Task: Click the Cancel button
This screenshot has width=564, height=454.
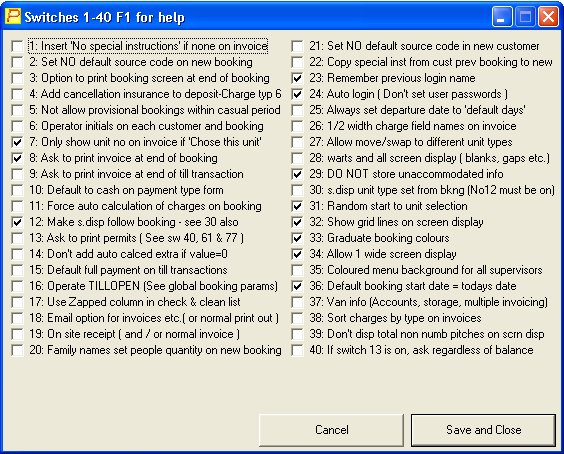Action: [331, 430]
